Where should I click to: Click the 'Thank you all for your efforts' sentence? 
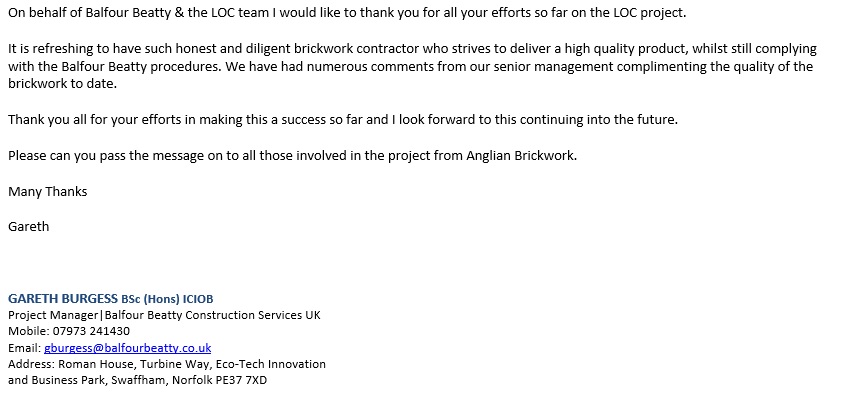(x=343, y=120)
